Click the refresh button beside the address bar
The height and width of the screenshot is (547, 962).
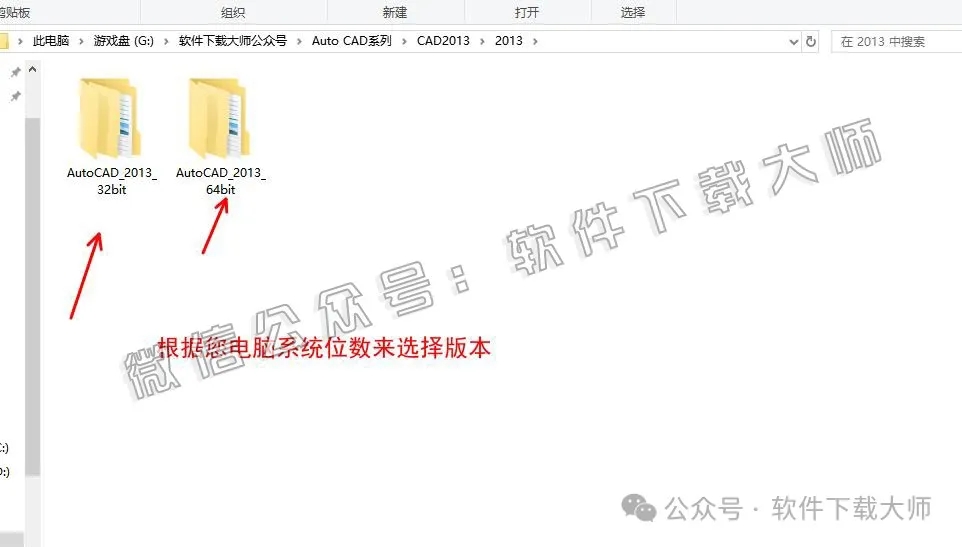point(810,41)
